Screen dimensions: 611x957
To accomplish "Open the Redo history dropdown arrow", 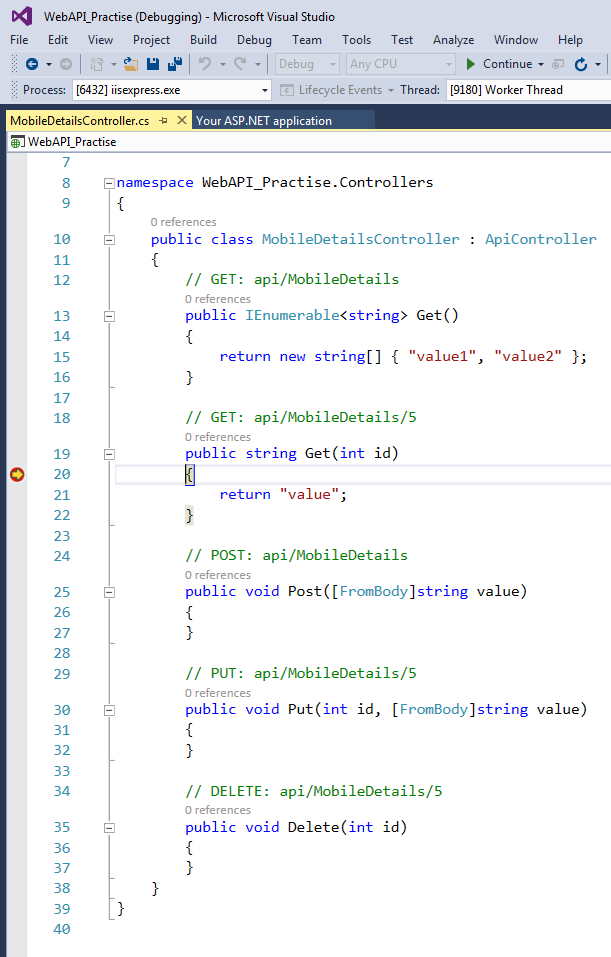I will click(x=258, y=64).
